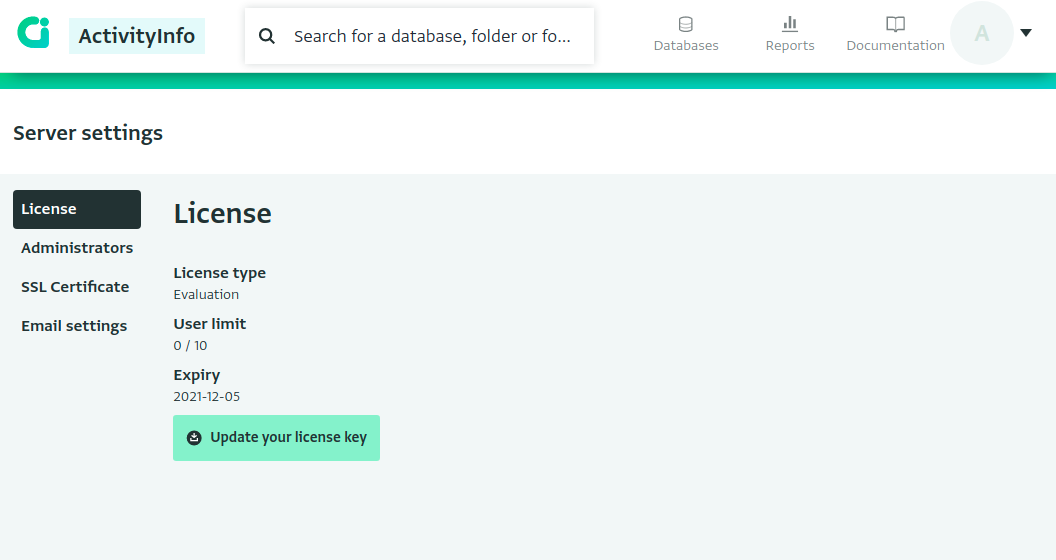Click the ActivityInfo green logo icon
This screenshot has height=560, width=1056.
coord(34,32)
